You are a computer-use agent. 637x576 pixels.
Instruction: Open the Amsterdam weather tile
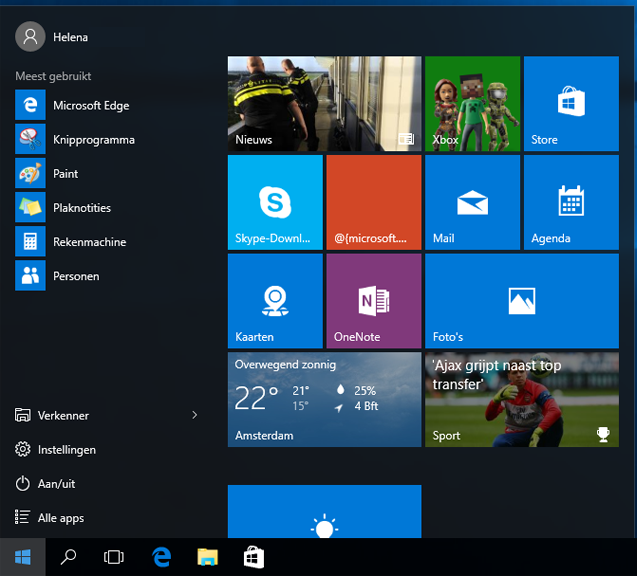[x=325, y=400]
